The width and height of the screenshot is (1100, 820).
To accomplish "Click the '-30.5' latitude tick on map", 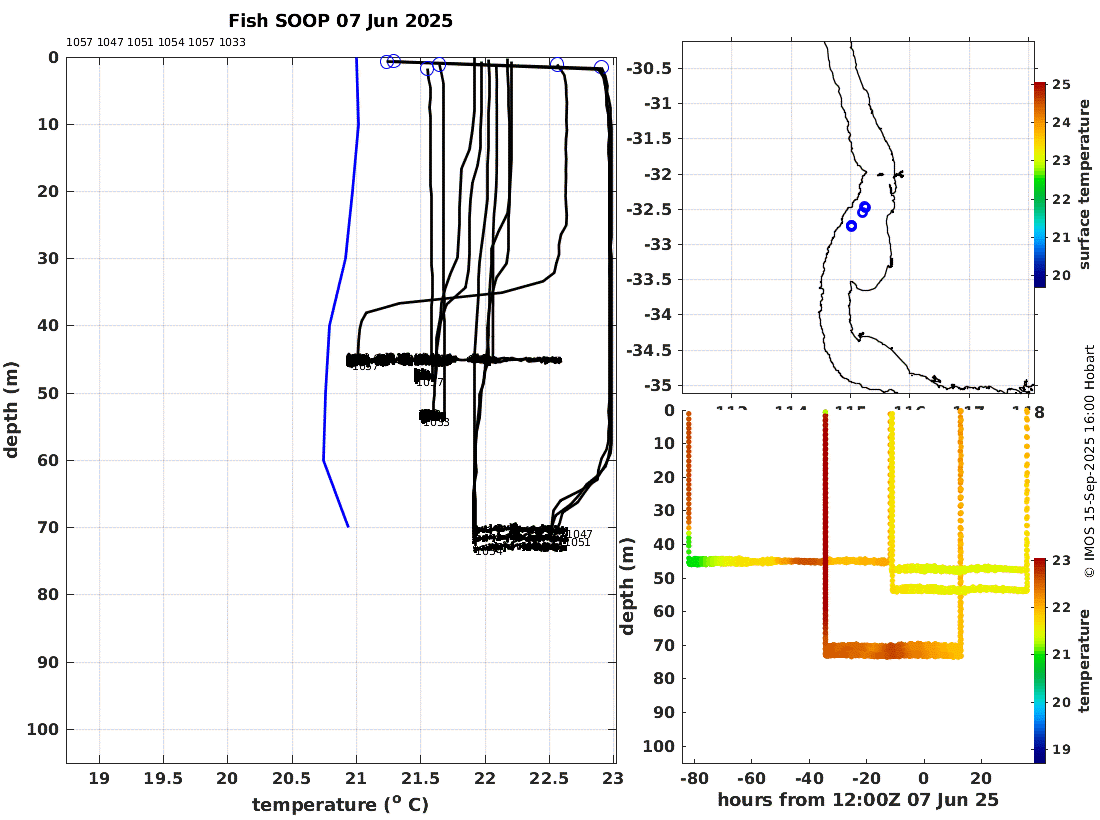I will [x=649, y=68].
